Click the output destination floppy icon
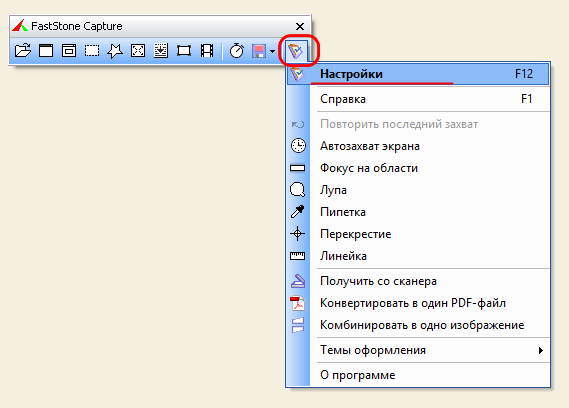This screenshot has width=569, height=408. click(259, 51)
